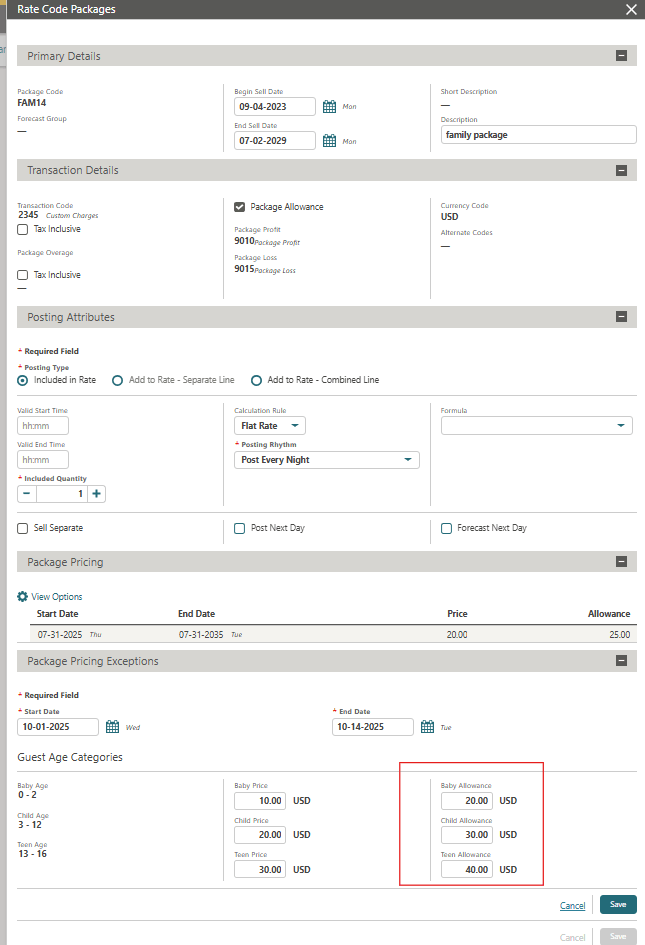Edit the family package Description field
Viewport: 645px width, 945px height.
coord(538,134)
